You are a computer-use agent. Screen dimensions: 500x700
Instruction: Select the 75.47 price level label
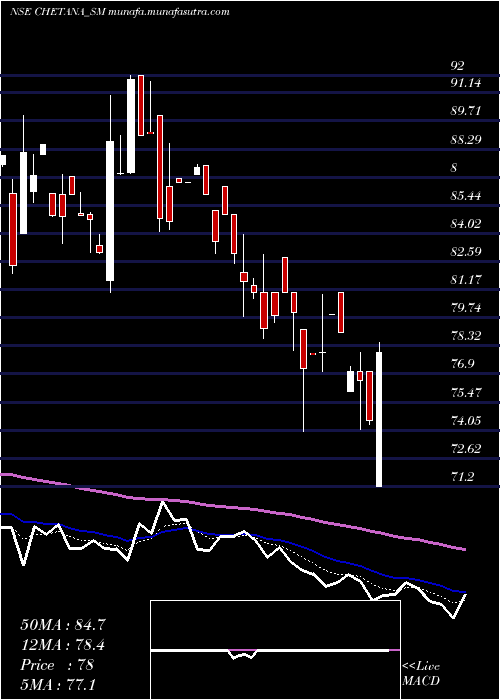[466, 393]
